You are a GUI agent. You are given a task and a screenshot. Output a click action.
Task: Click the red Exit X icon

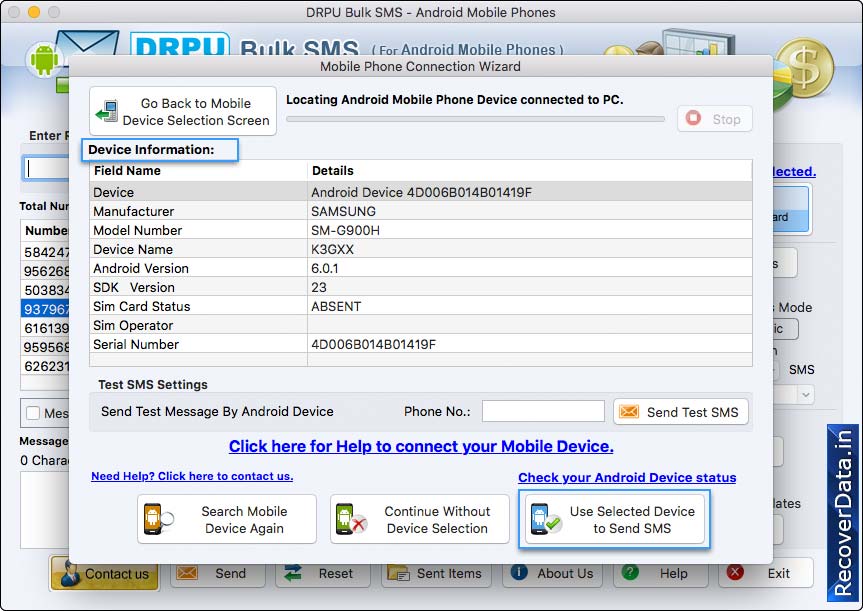[735, 572]
